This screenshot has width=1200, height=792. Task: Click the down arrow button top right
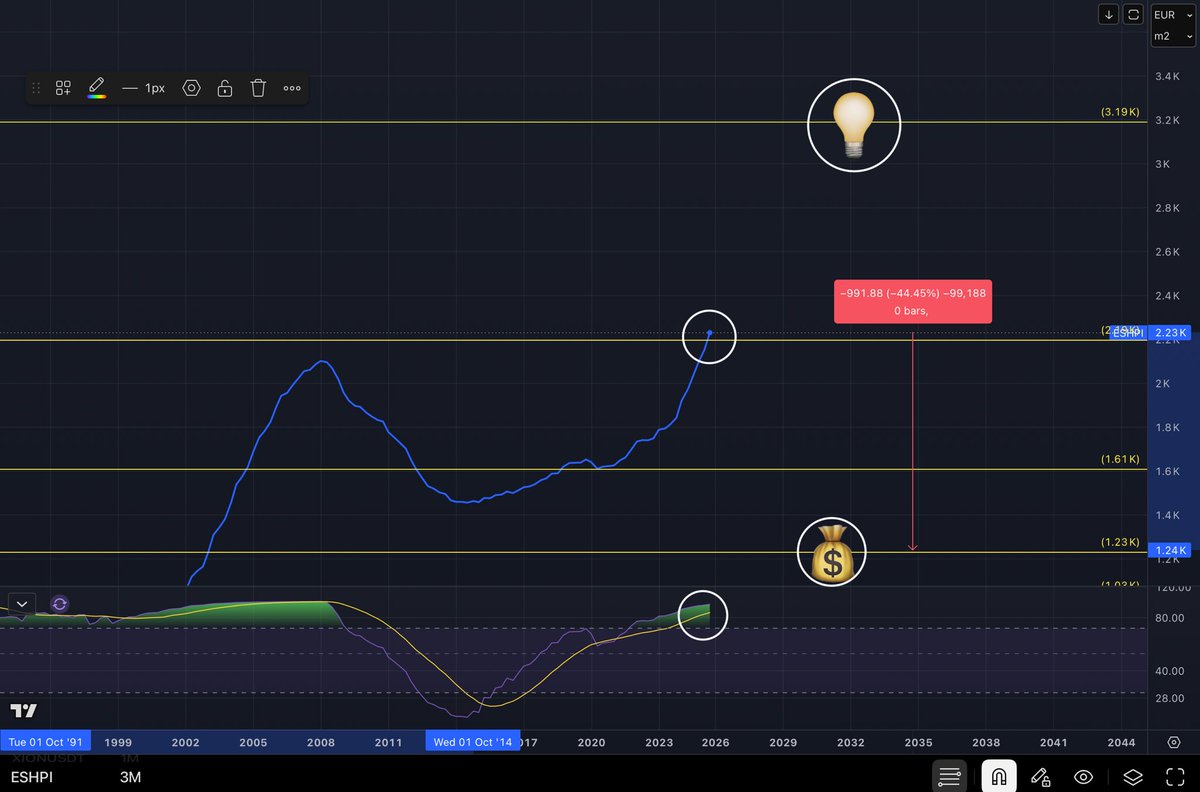(x=1108, y=14)
